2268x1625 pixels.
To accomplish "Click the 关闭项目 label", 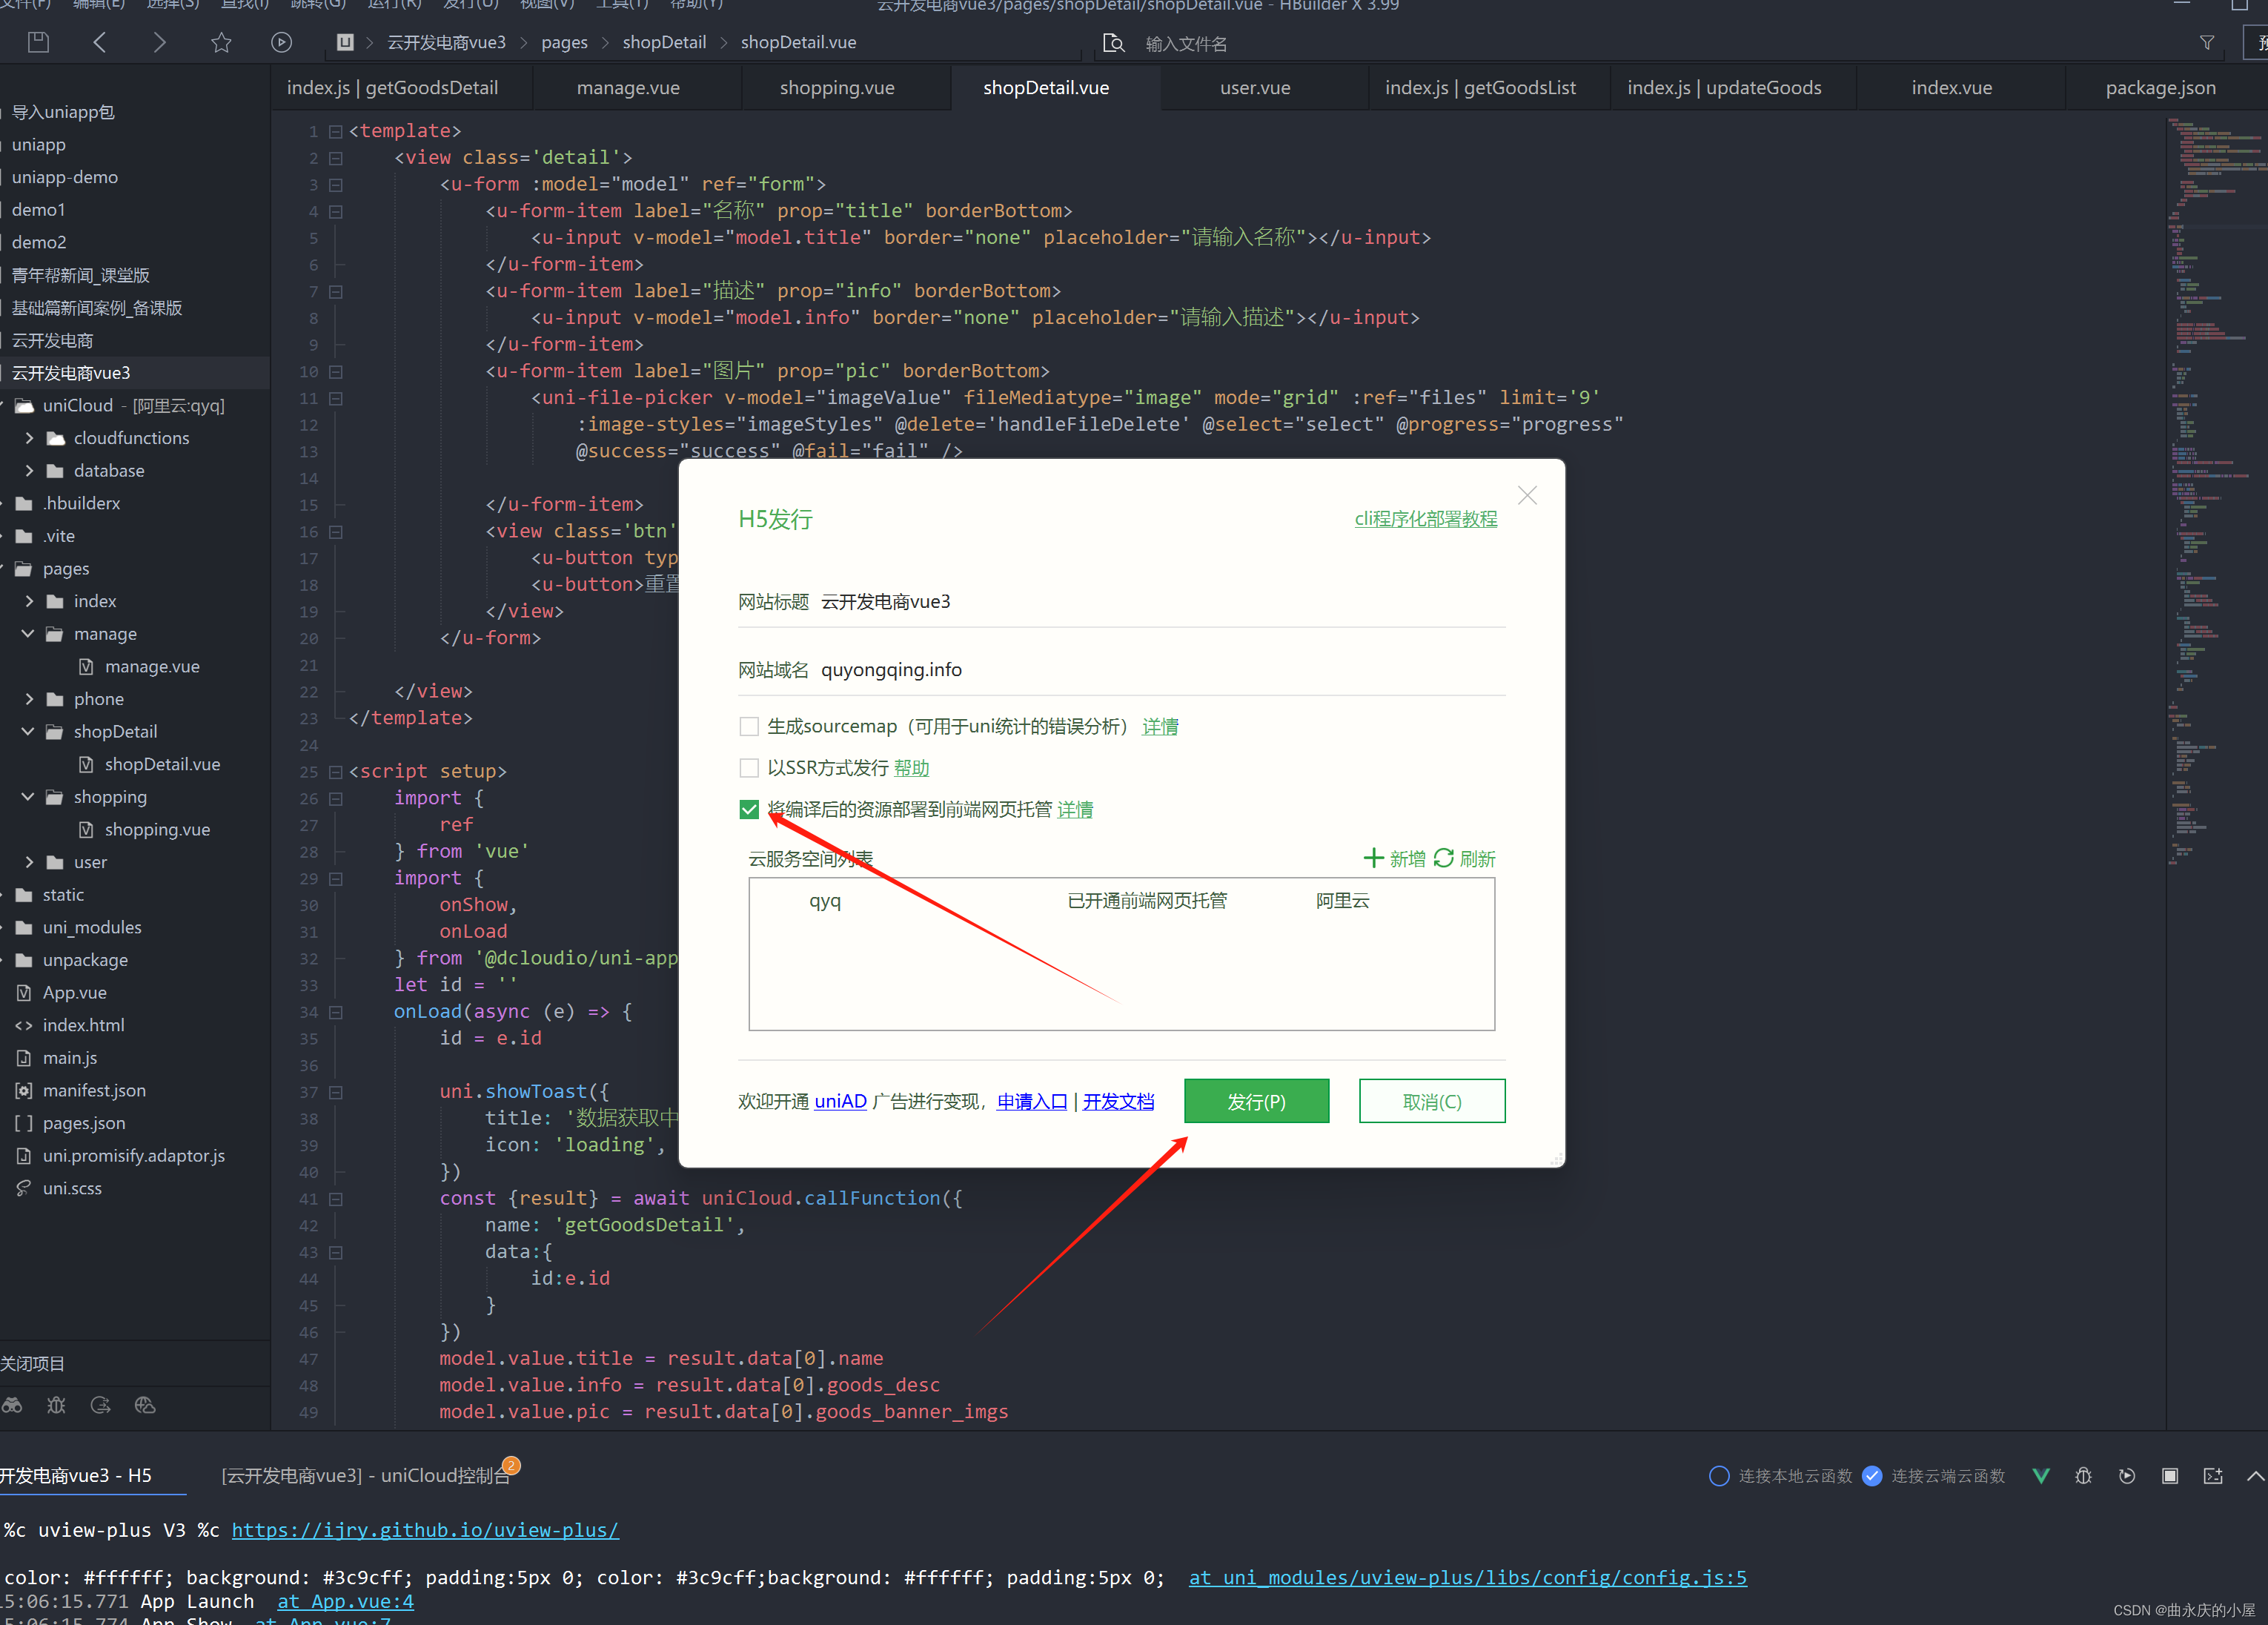I will coord(32,1363).
